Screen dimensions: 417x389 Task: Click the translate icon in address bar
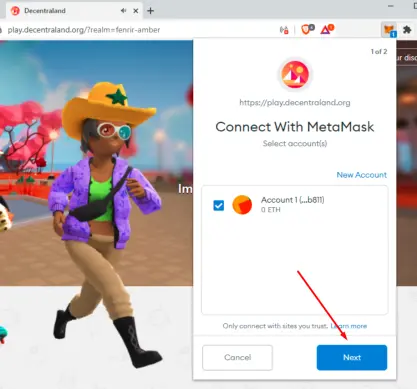point(284,30)
